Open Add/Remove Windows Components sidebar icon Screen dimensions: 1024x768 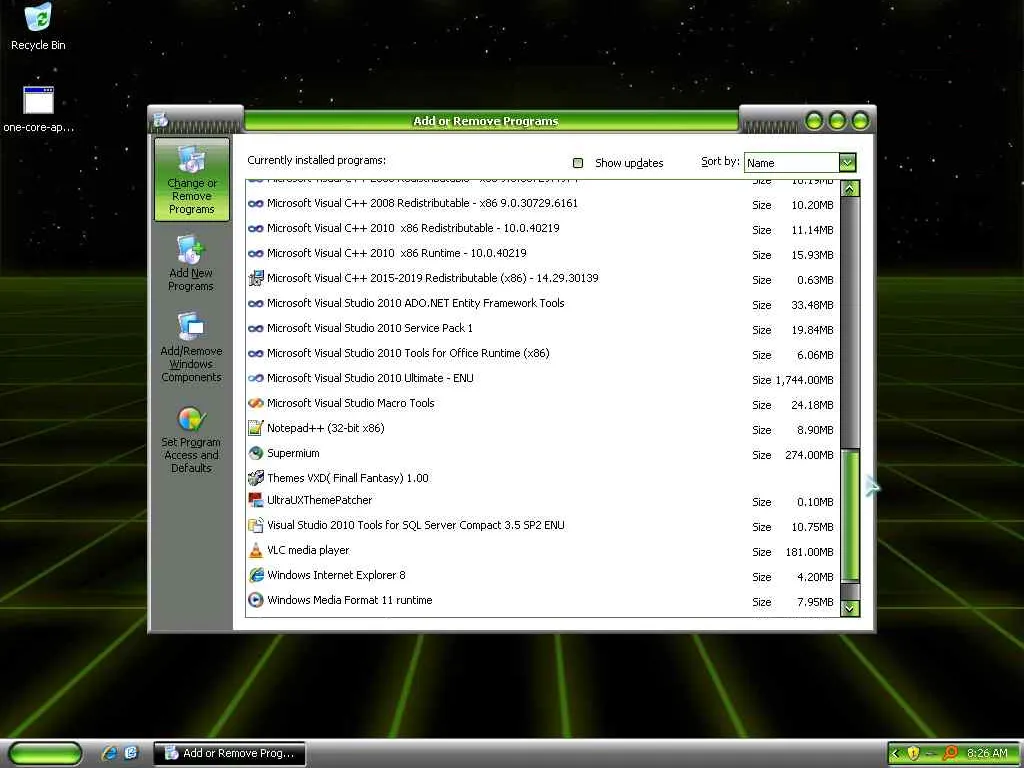coord(191,347)
